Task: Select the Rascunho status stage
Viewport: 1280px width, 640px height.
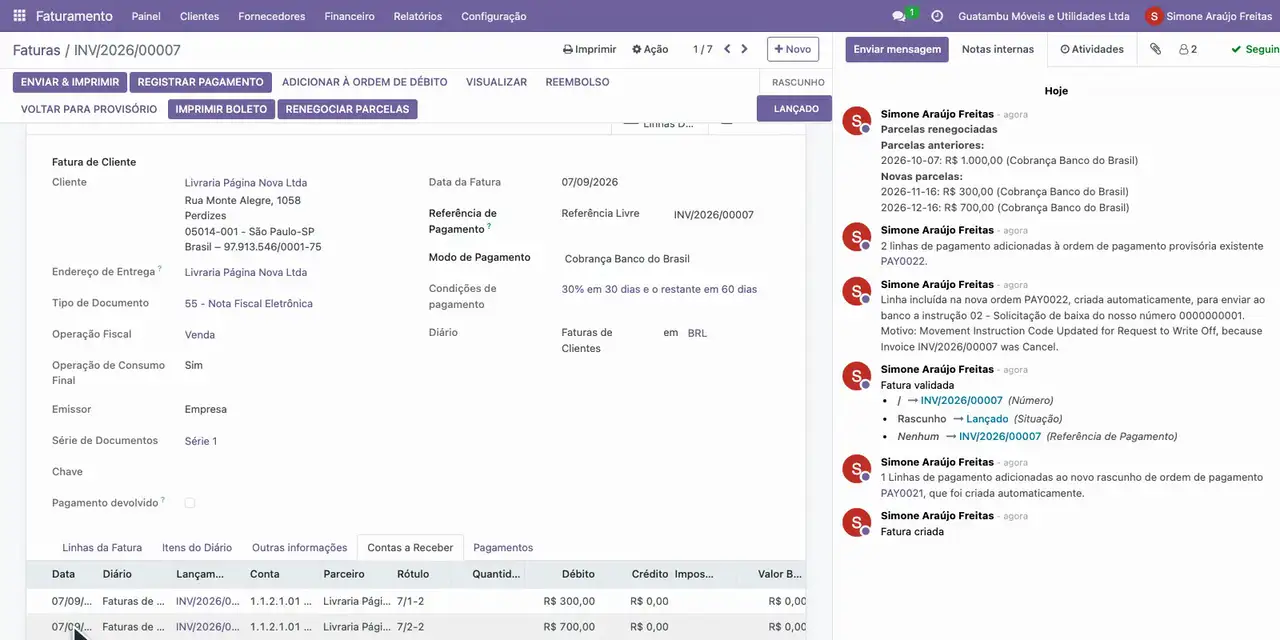Action: point(798,82)
